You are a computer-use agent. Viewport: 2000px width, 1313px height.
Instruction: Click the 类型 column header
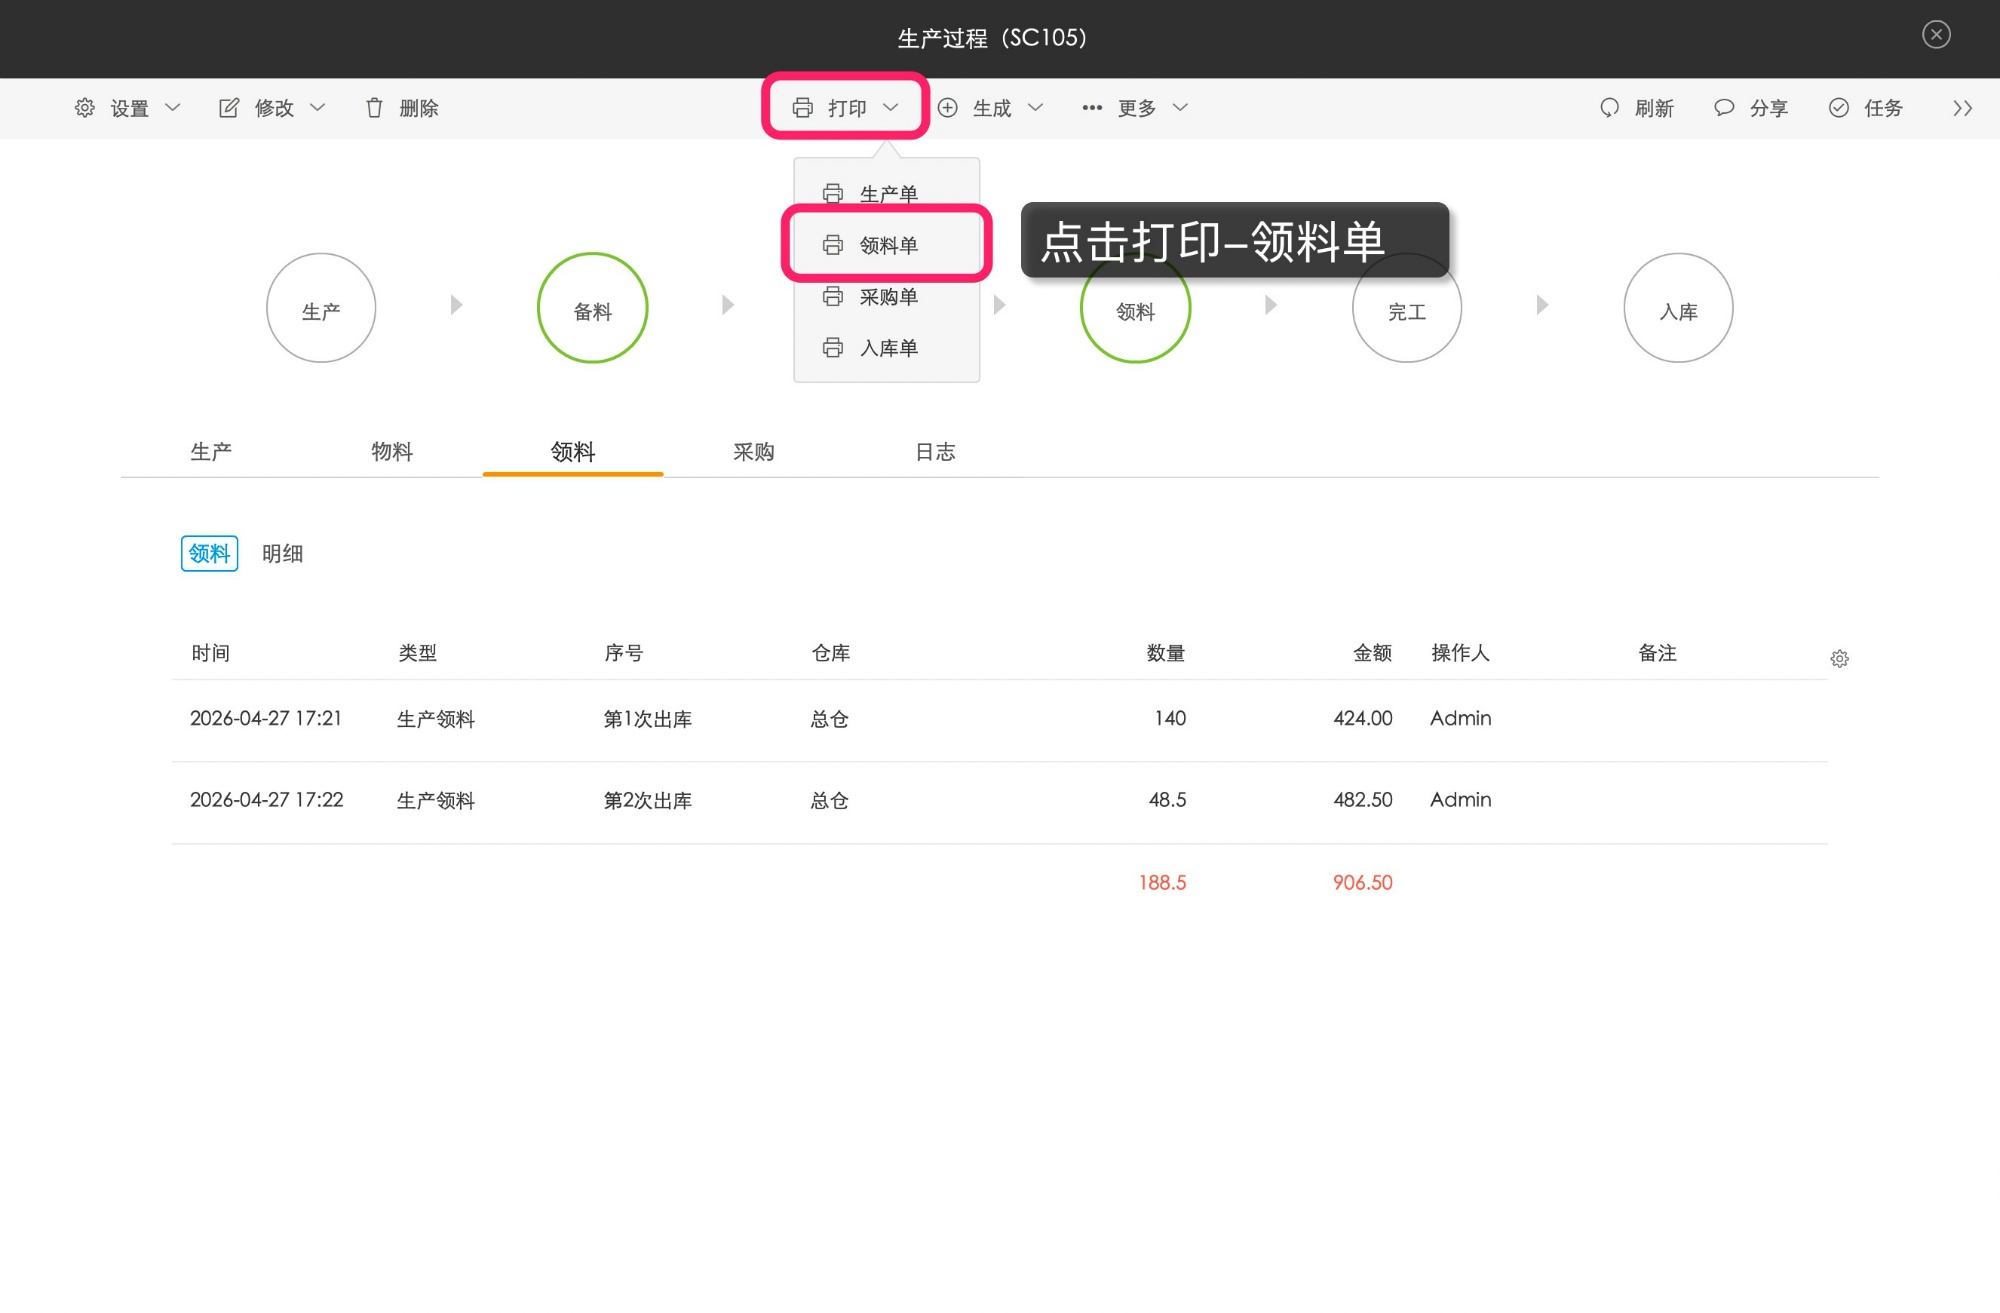(417, 653)
